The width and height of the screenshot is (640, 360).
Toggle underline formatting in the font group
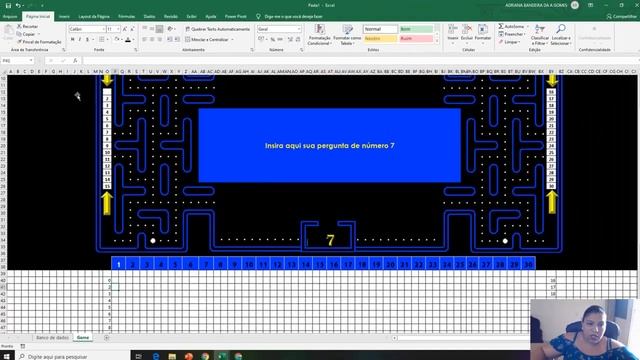(x=87, y=40)
